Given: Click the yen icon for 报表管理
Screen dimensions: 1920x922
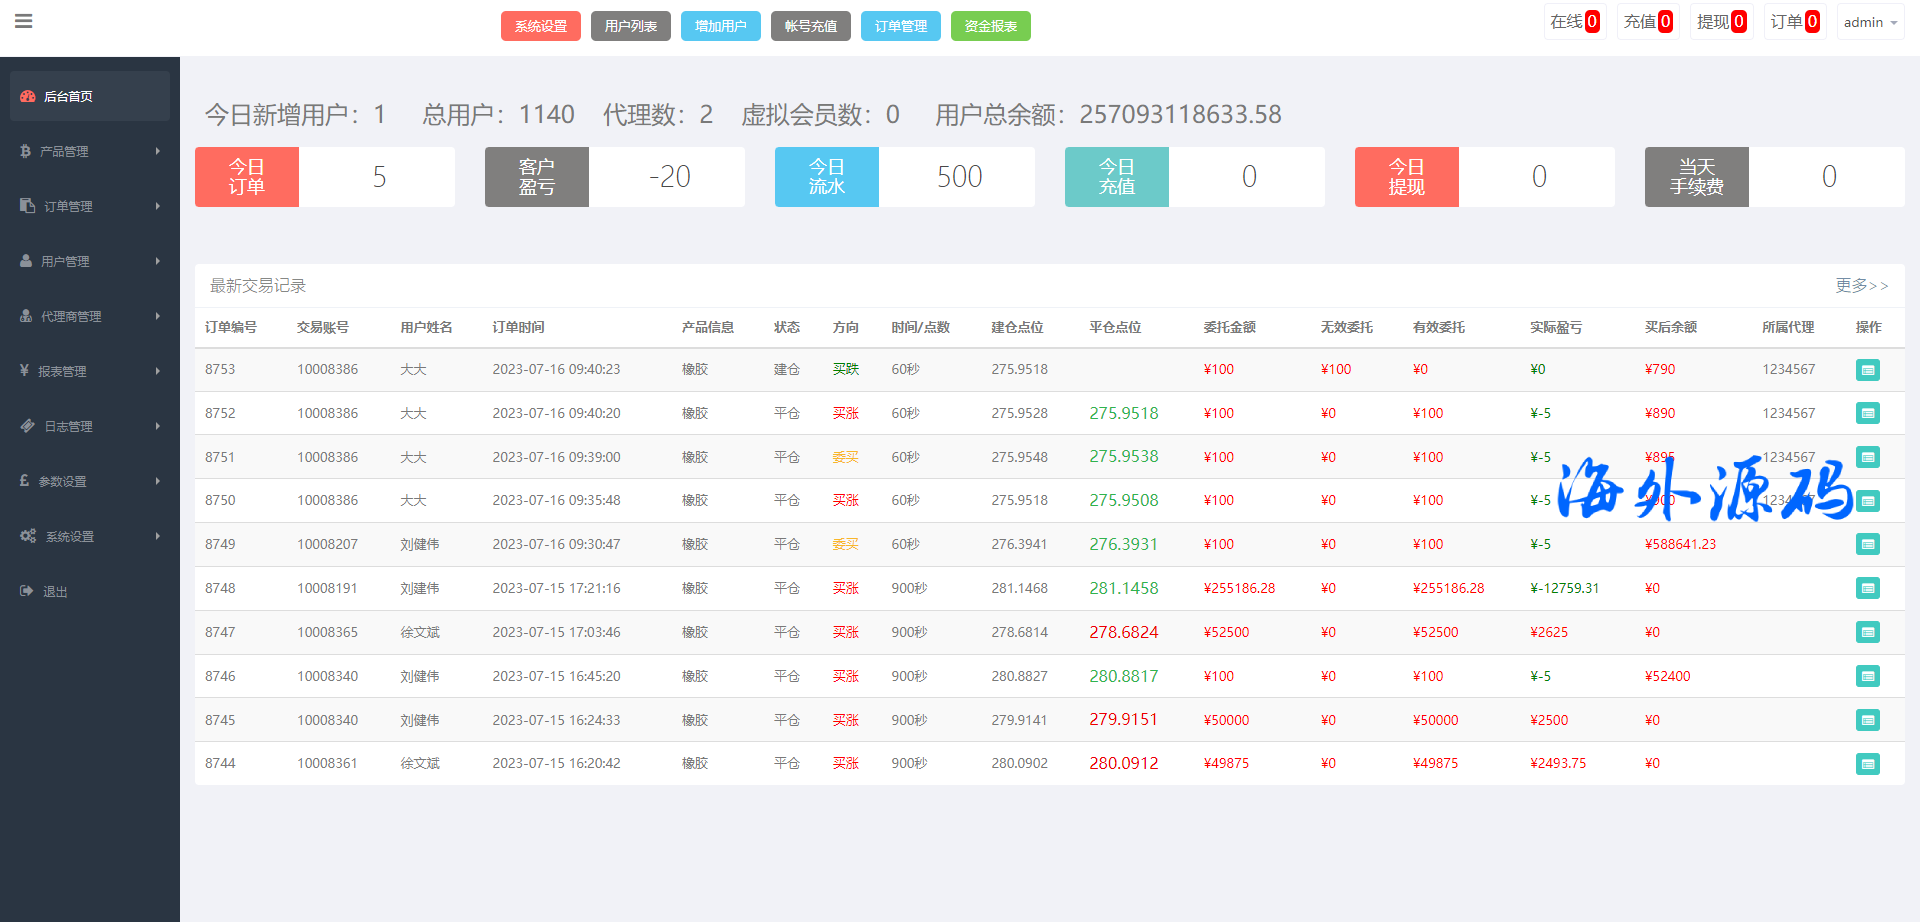Looking at the screenshot, I should point(24,371).
